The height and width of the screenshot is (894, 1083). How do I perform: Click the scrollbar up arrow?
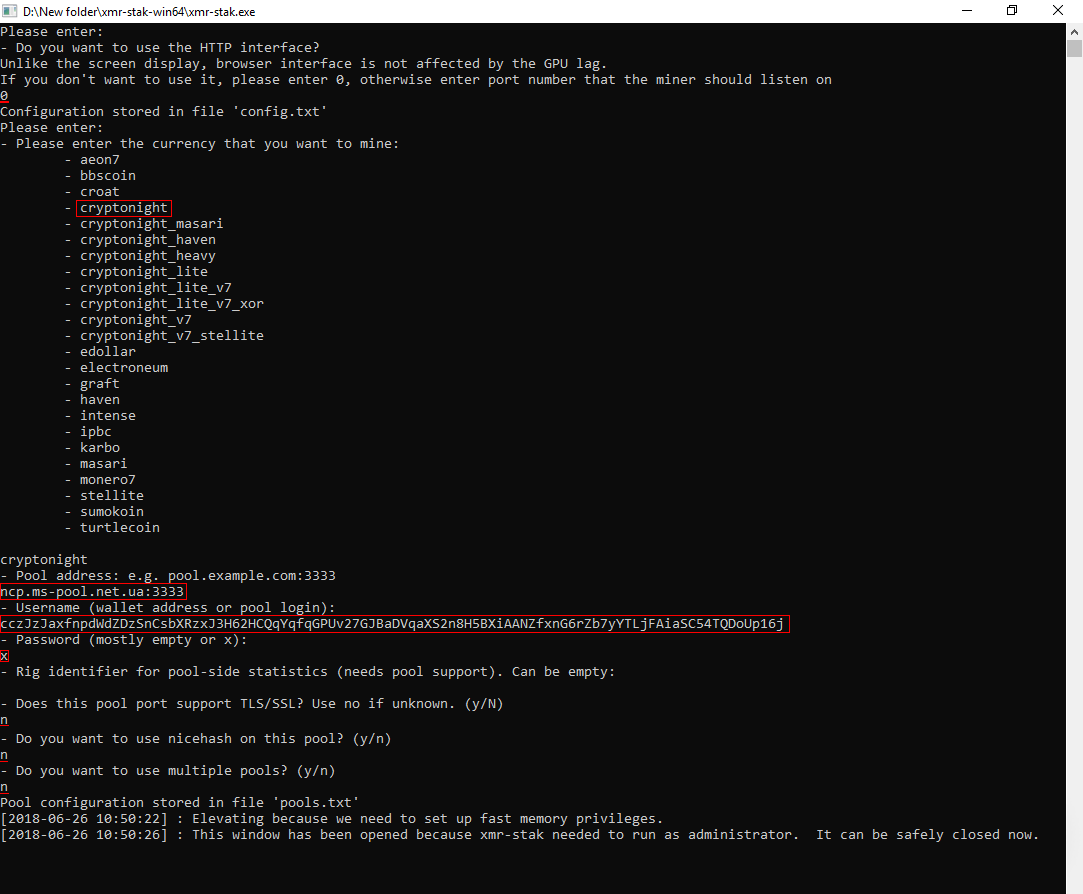click(x=1074, y=32)
